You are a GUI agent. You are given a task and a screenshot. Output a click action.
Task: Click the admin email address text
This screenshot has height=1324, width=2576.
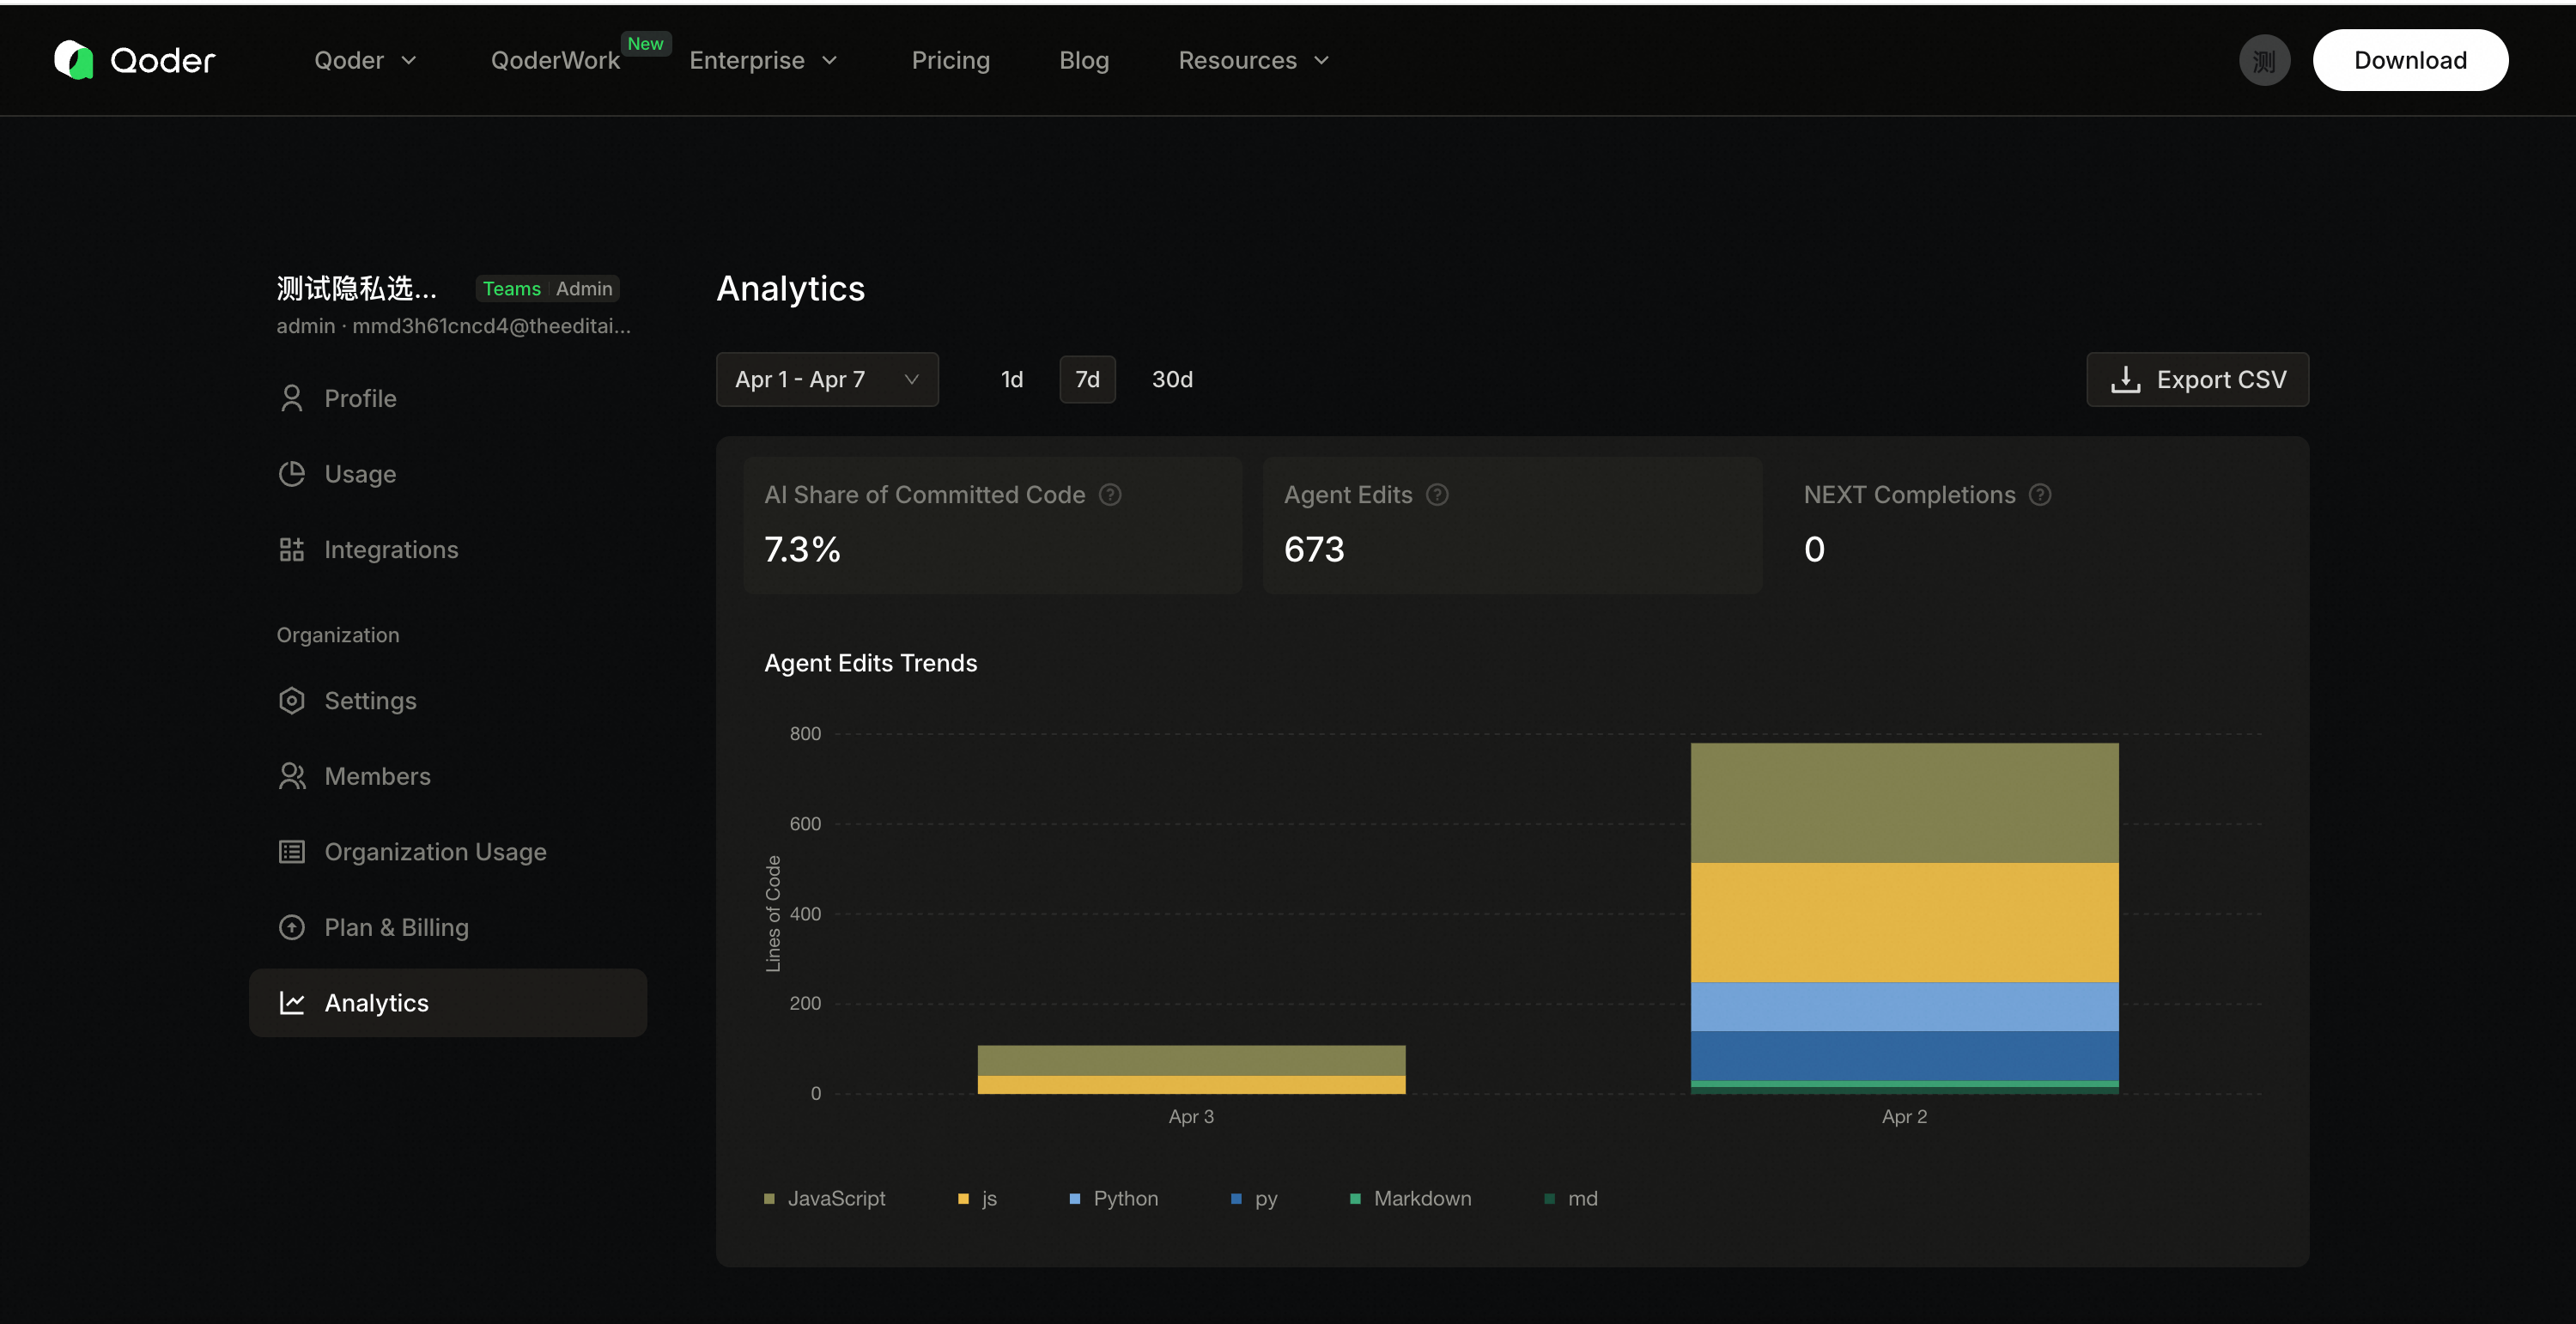click(x=491, y=326)
